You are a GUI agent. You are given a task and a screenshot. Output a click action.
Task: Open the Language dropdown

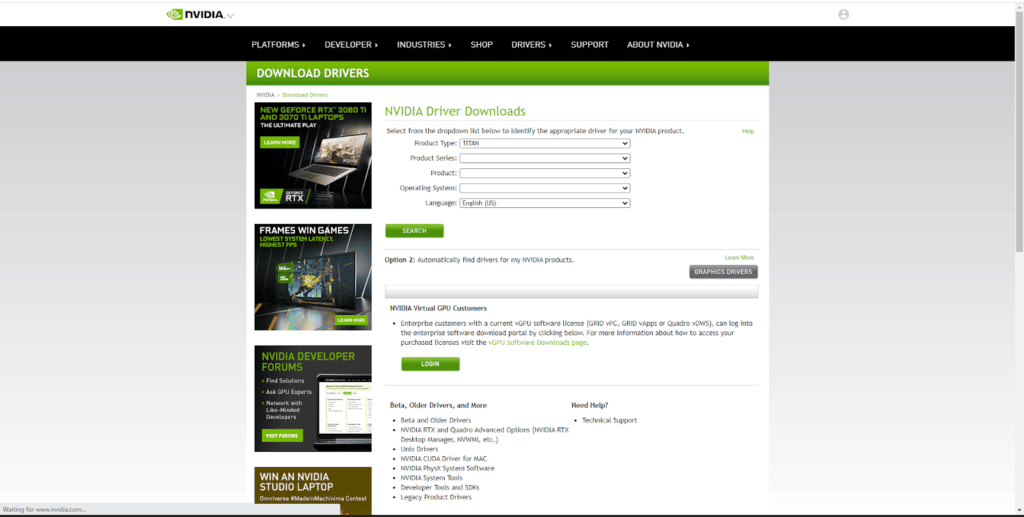point(545,203)
